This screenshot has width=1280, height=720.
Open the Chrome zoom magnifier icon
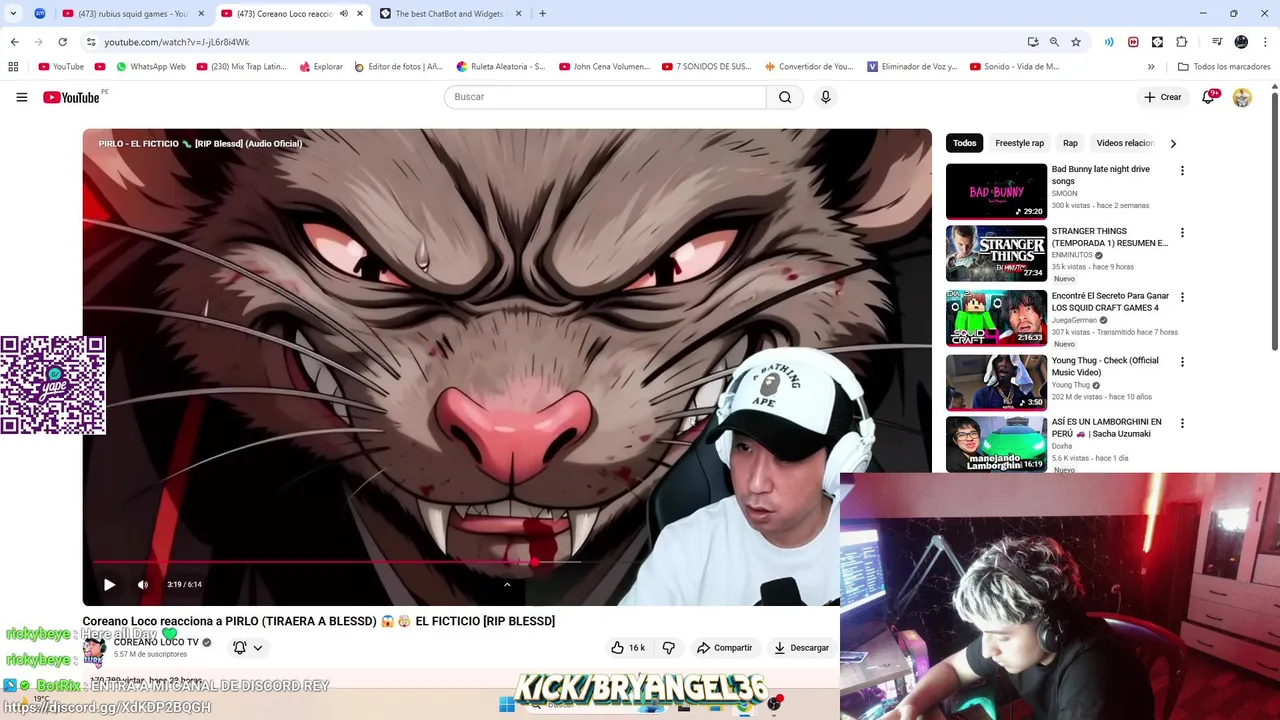click(x=1054, y=42)
